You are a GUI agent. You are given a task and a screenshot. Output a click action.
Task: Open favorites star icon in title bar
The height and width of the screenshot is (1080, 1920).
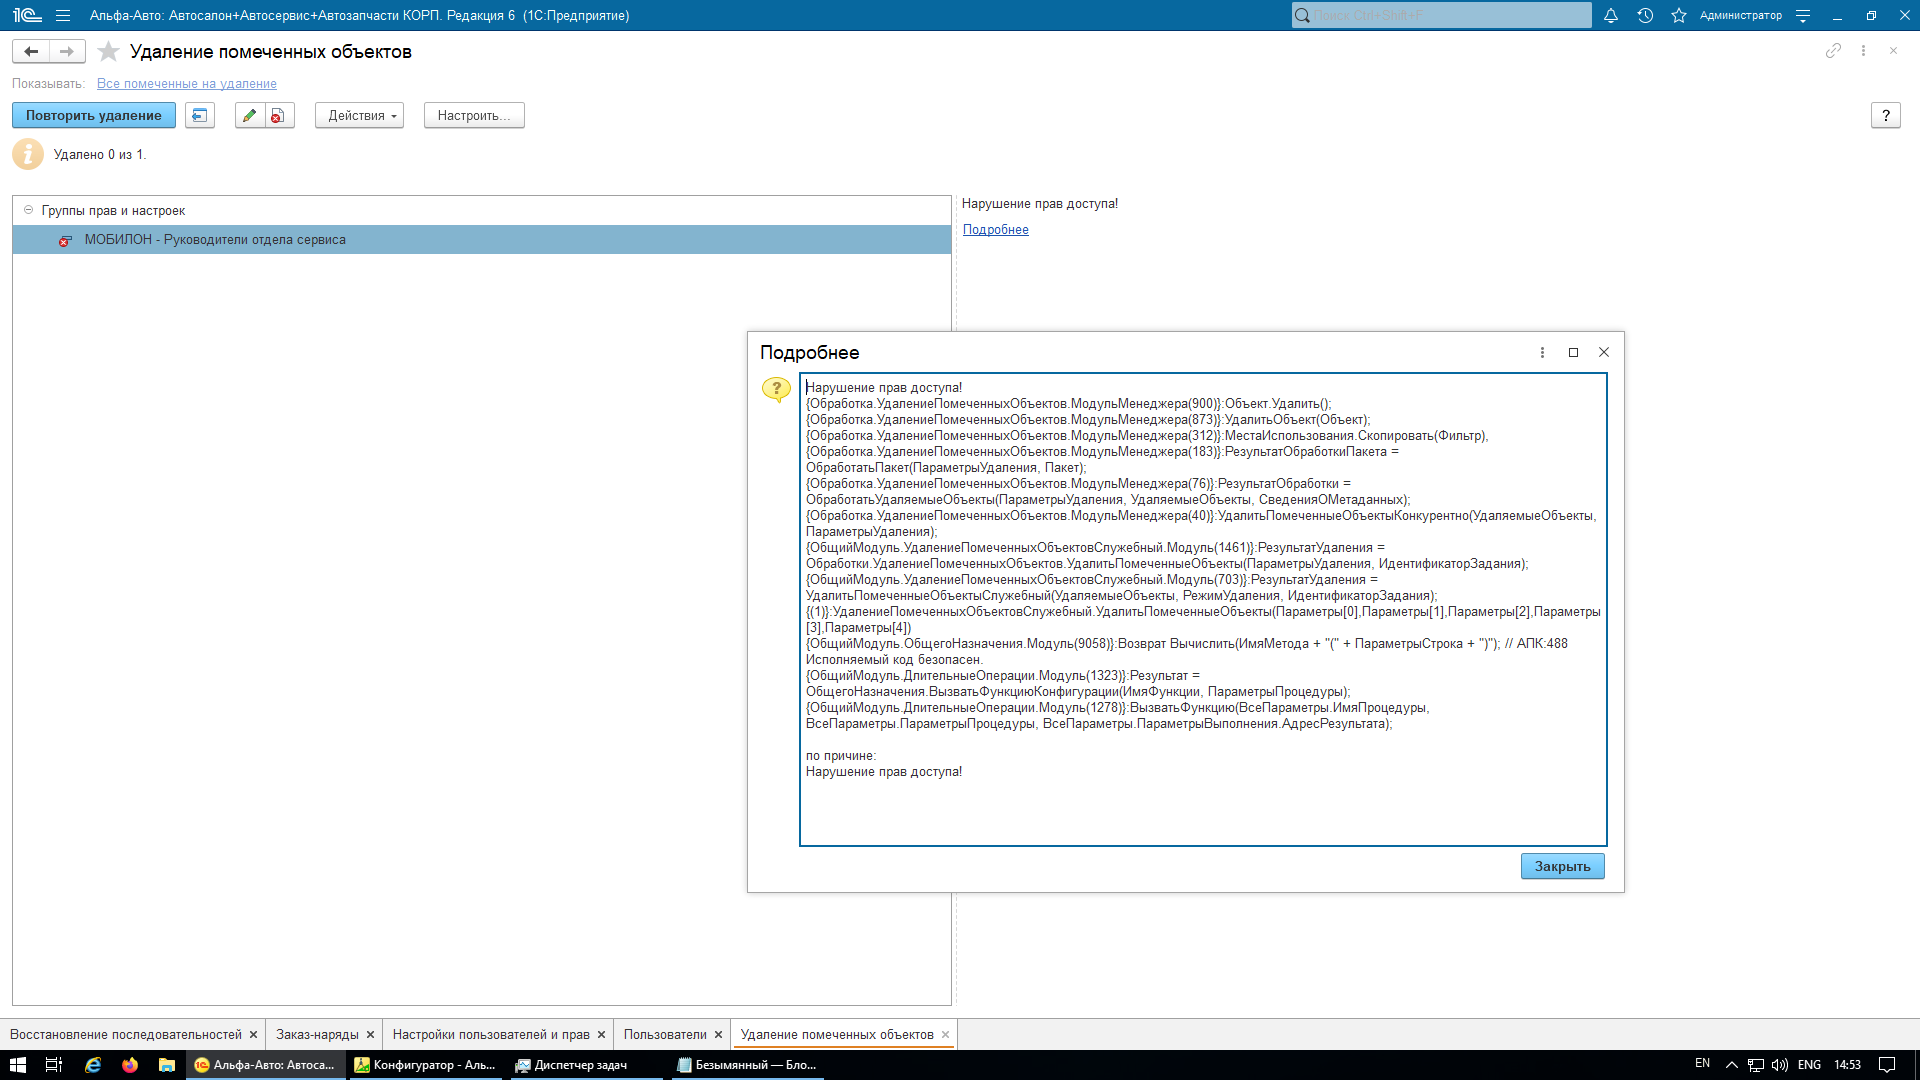point(1679,15)
